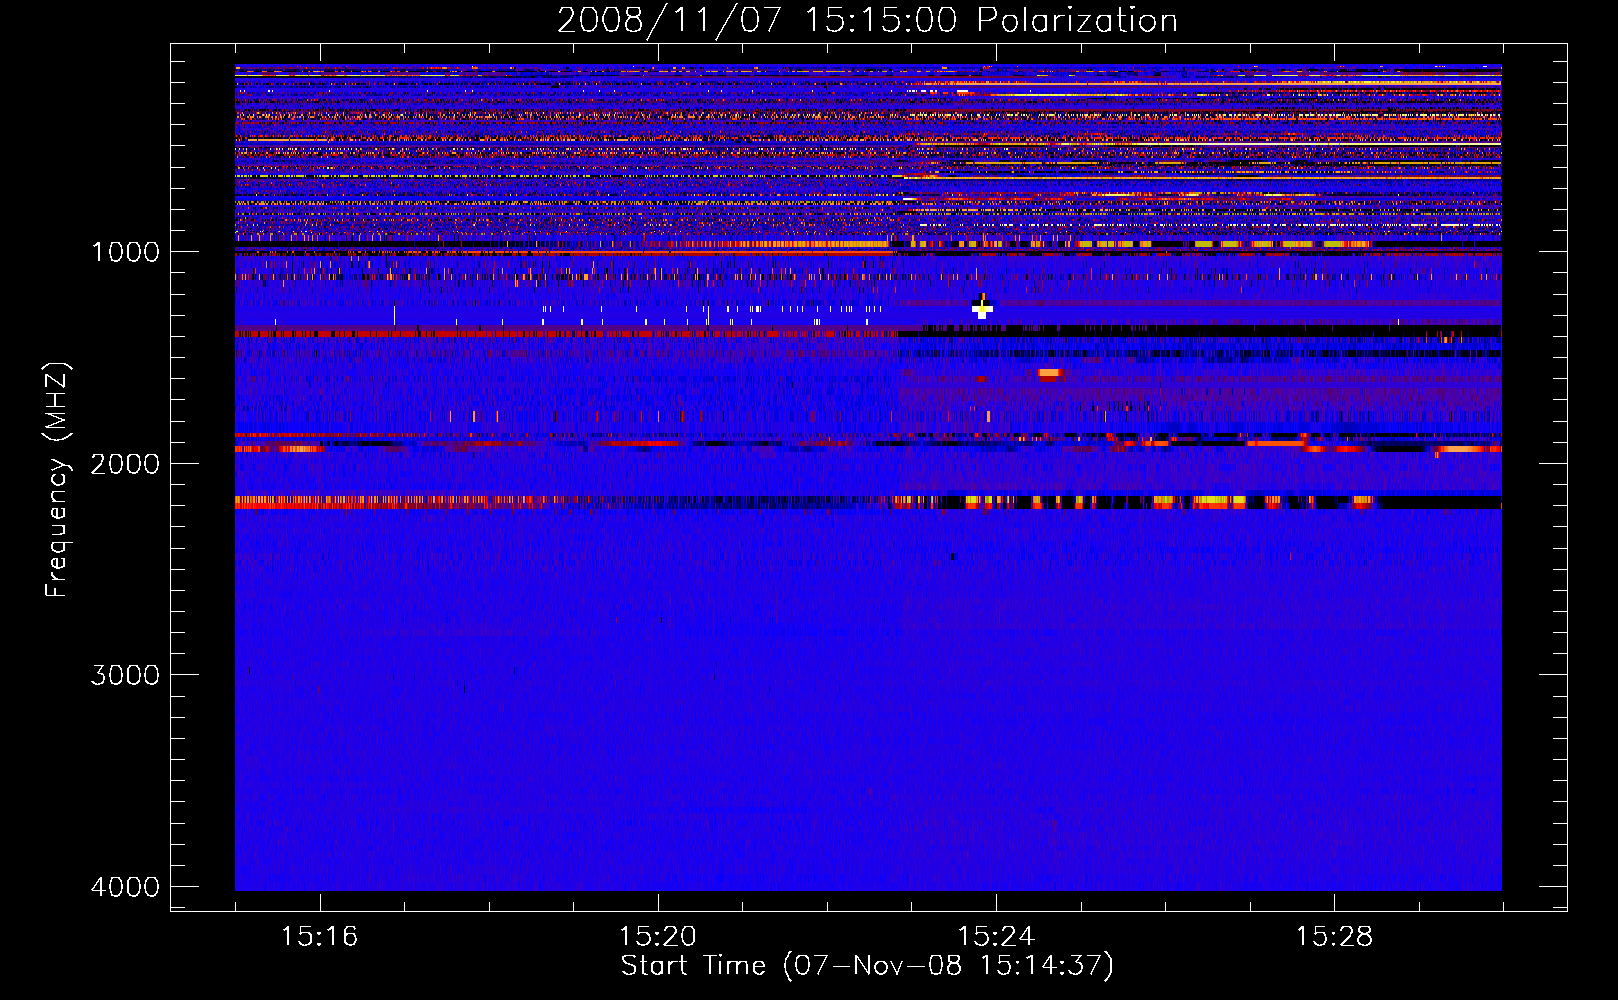Click the 15:20 time tick label
The height and width of the screenshot is (1000, 1618).
point(657,937)
